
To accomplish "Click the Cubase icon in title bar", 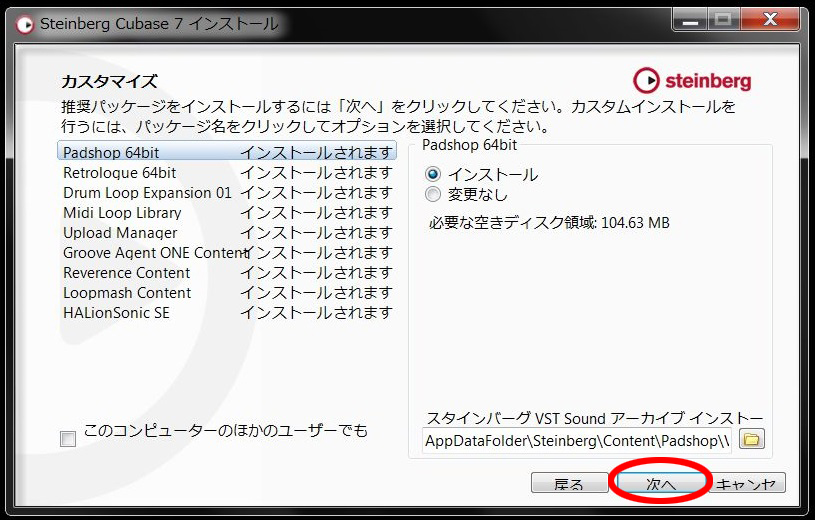I will pos(24,24).
